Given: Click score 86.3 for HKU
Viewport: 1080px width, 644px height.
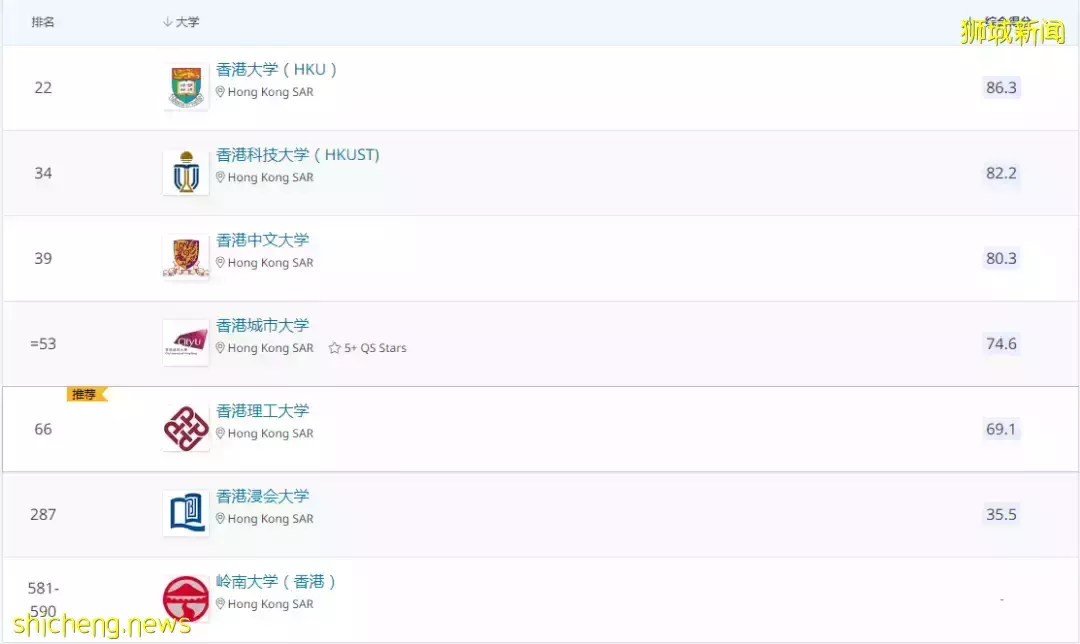Looking at the screenshot, I should click(1001, 87).
